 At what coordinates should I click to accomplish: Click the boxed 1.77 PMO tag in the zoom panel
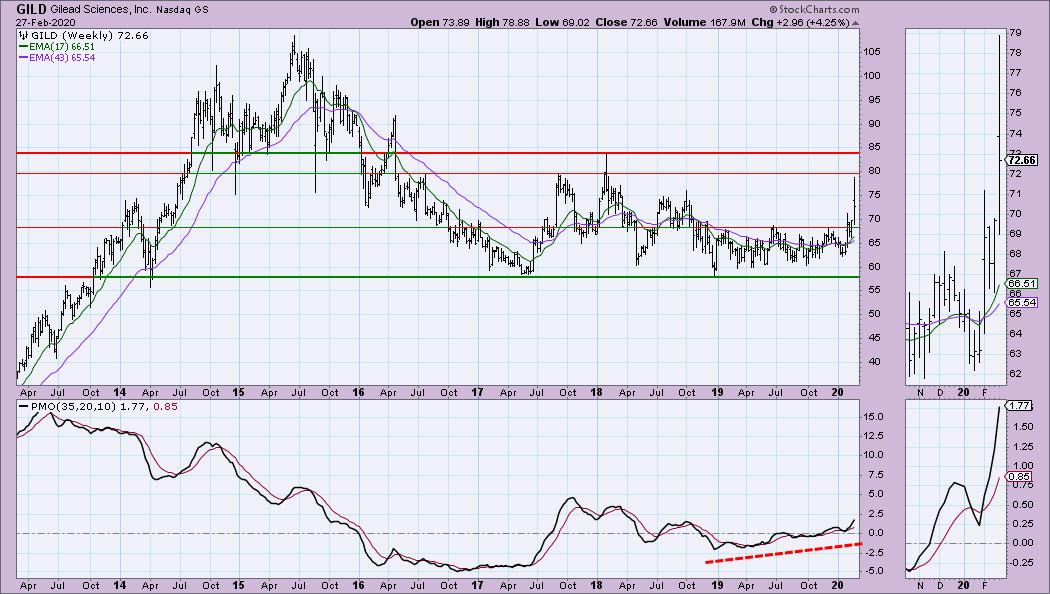[1019, 406]
